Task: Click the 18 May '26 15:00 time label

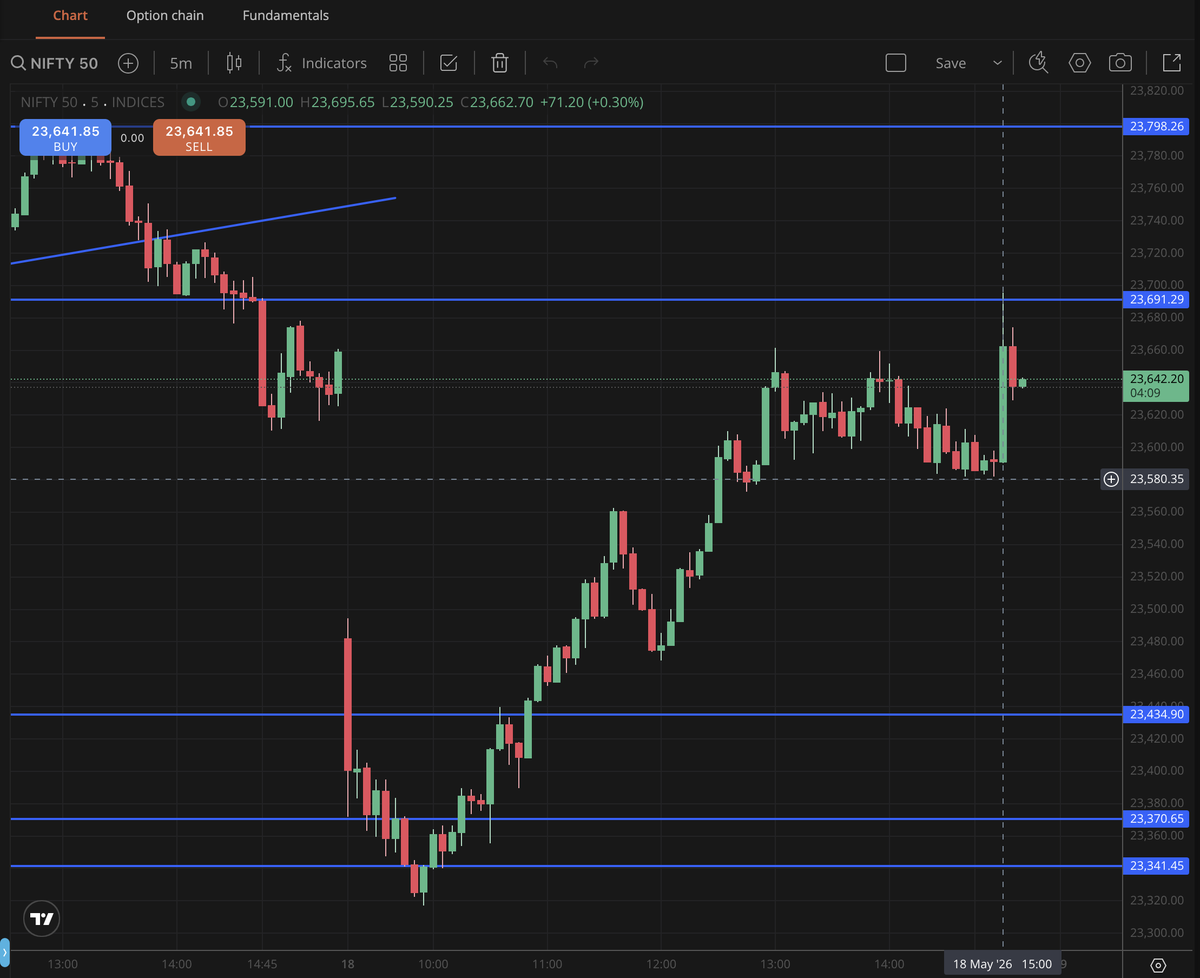Action: tap(1002, 964)
